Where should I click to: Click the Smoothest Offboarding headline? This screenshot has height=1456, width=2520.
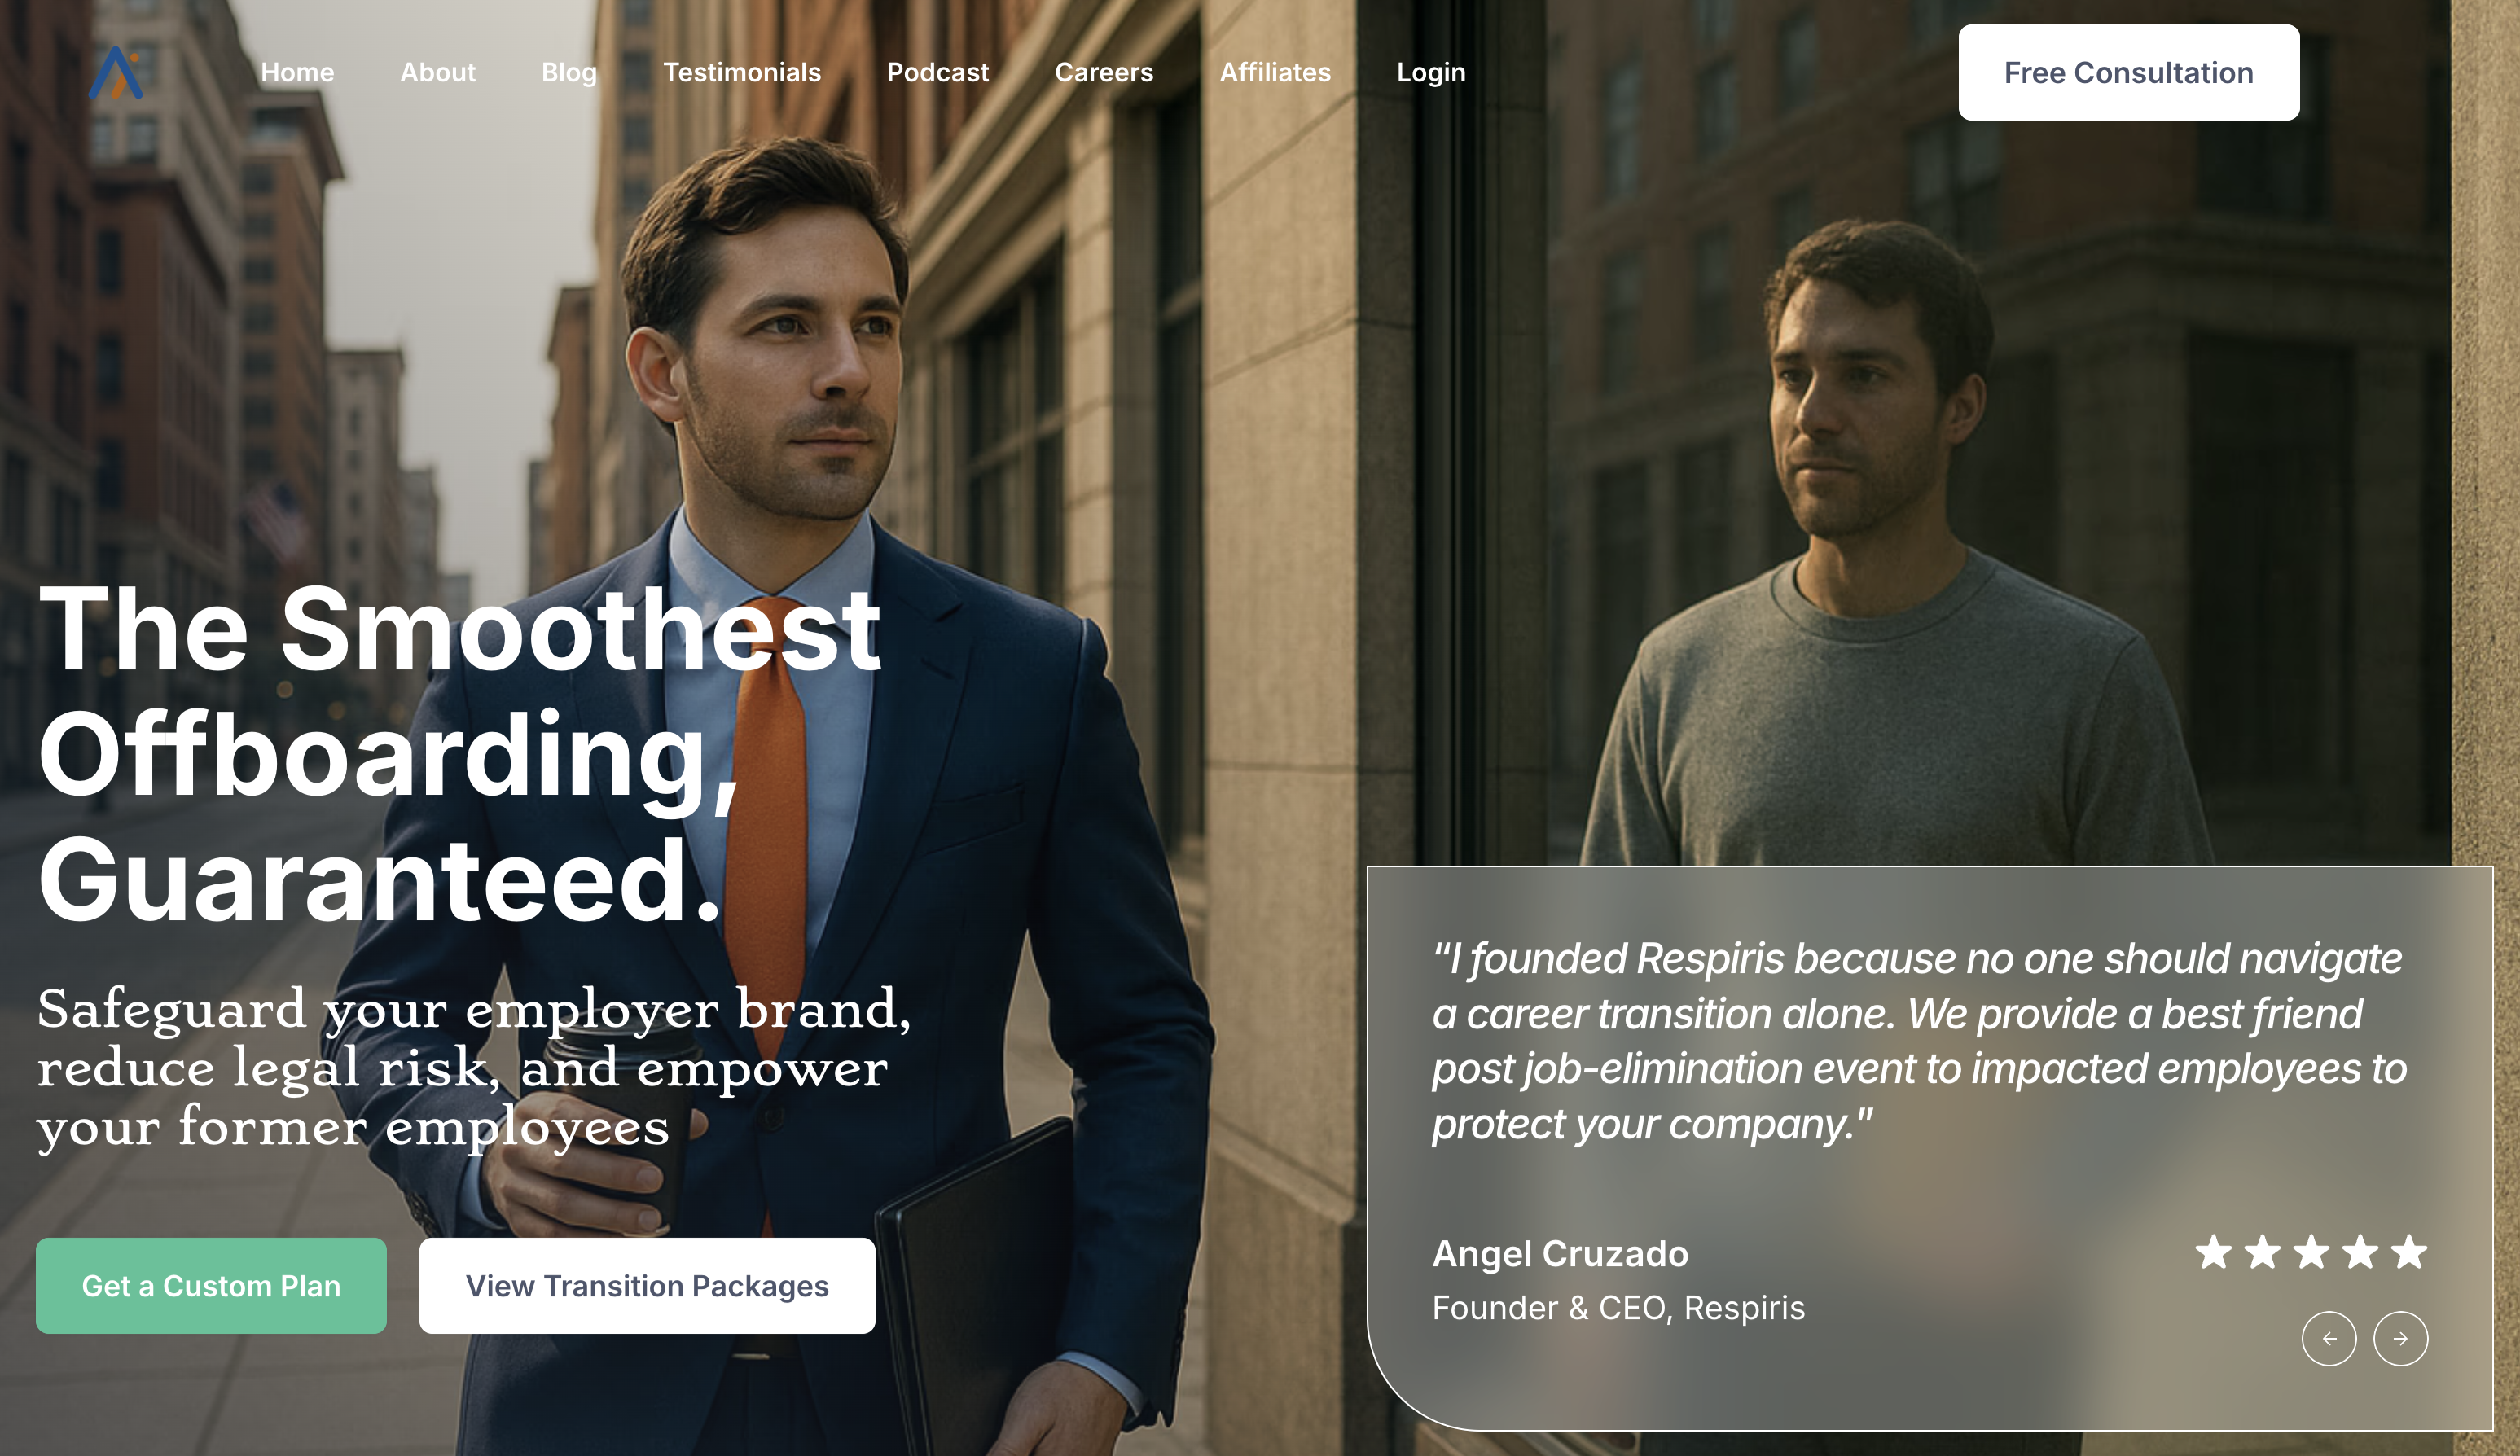tap(459, 753)
